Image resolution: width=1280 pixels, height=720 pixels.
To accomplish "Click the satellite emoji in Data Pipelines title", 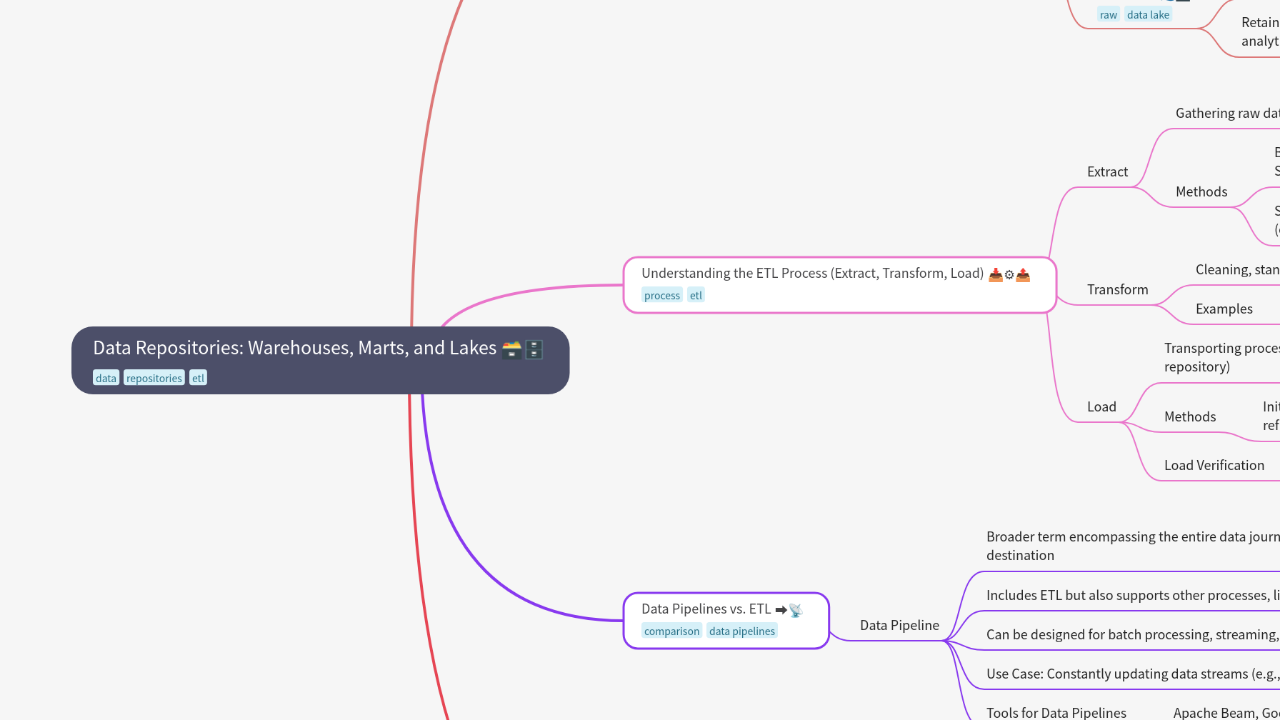I will pos(796,610).
